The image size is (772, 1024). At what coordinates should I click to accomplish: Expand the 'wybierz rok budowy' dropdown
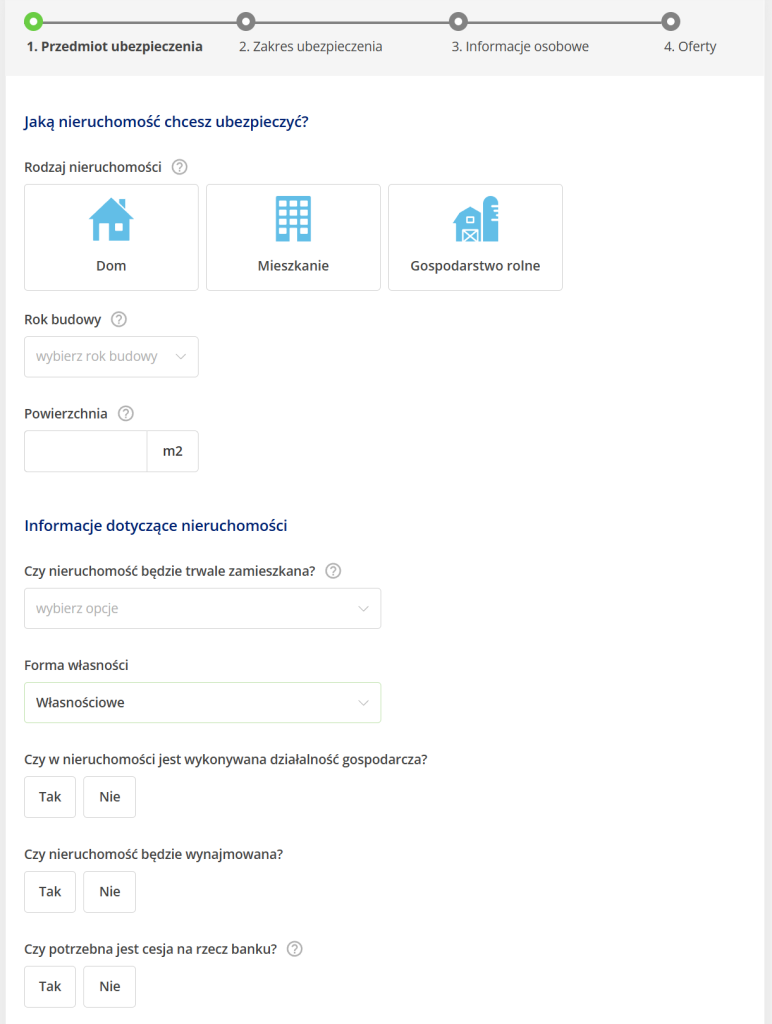(x=111, y=357)
